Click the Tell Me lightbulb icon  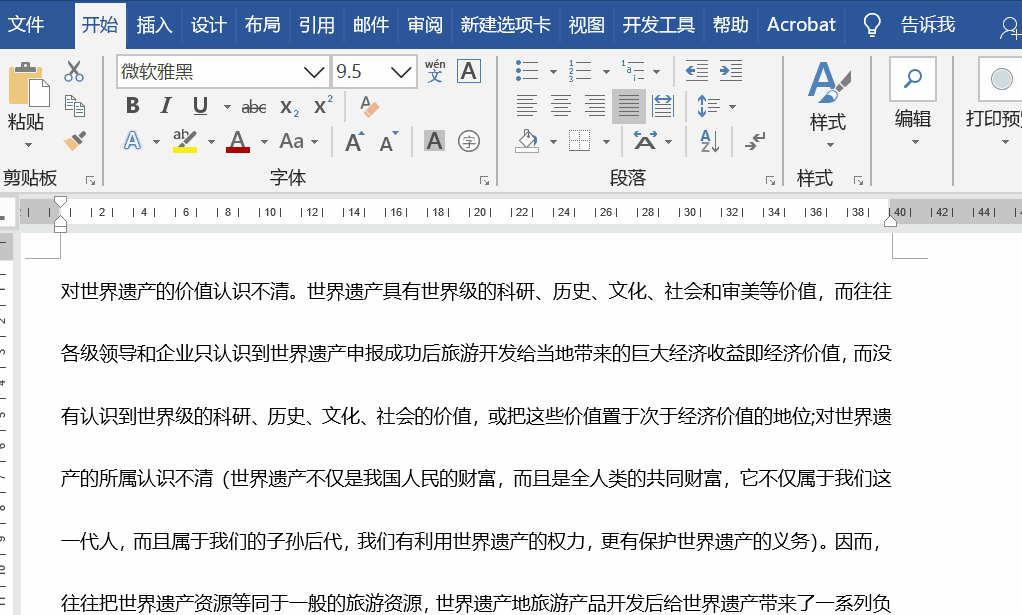click(872, 25)
